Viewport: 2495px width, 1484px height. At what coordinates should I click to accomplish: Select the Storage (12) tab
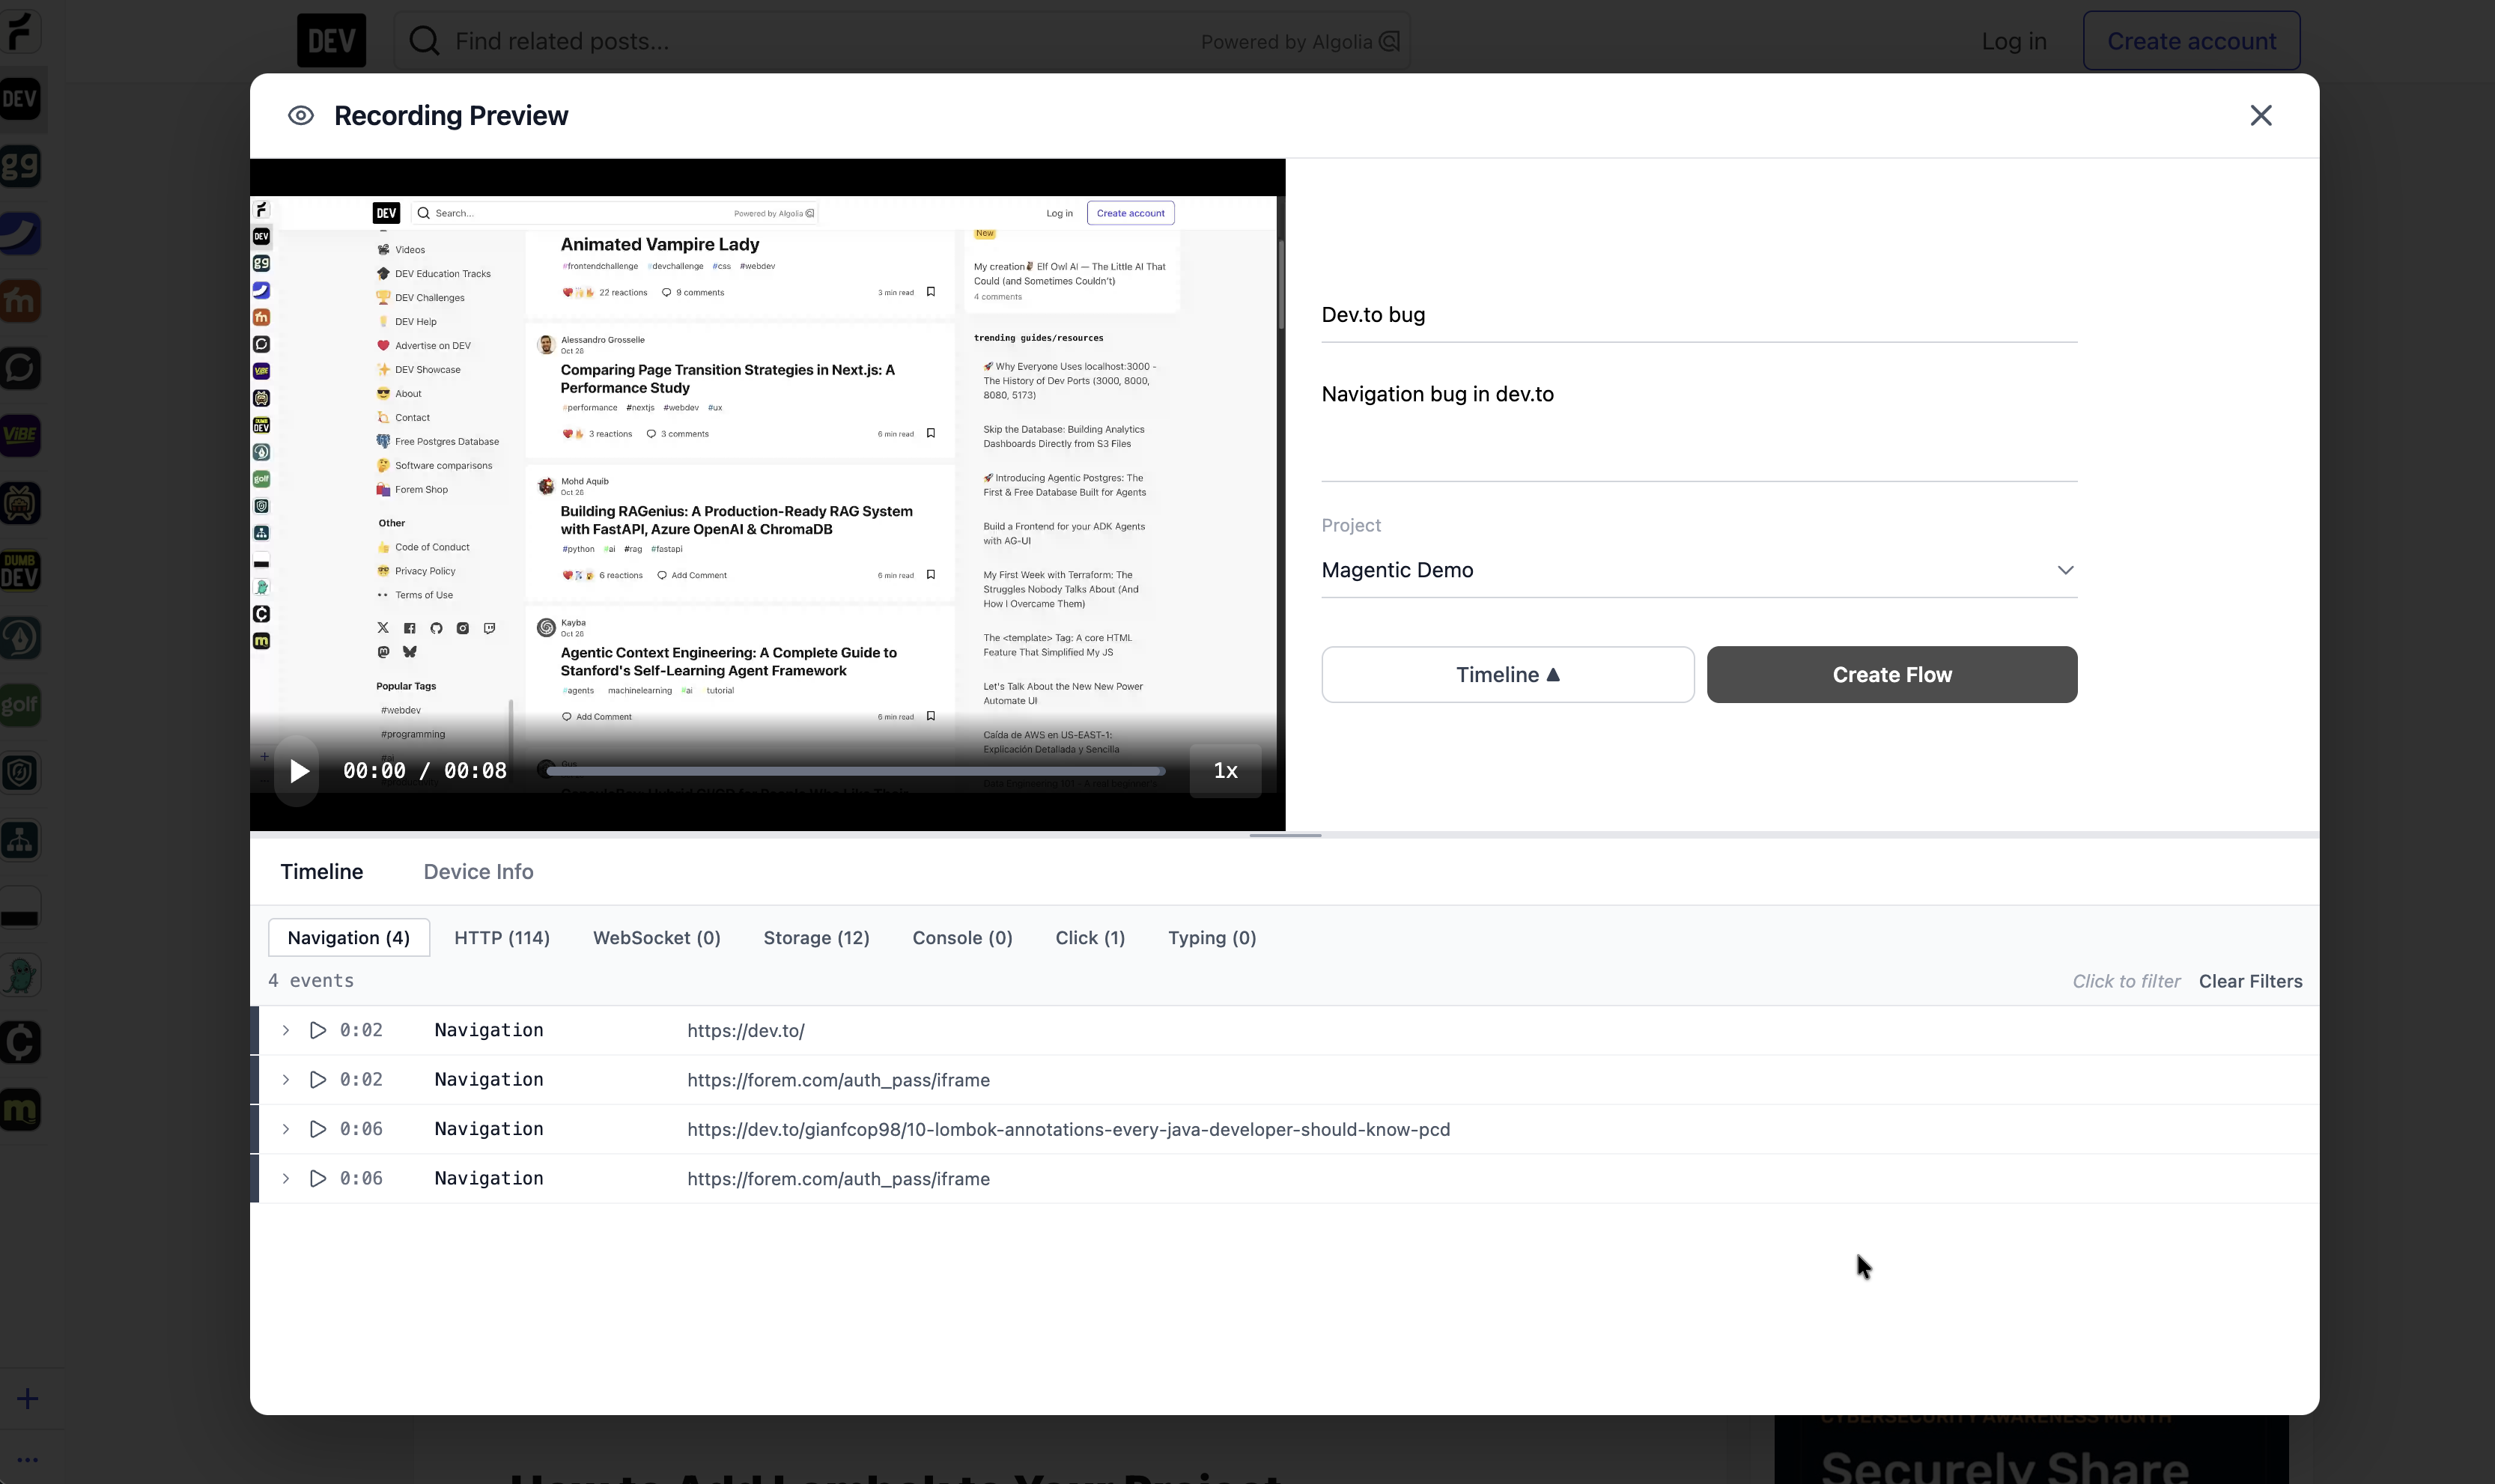pos(816,938)
